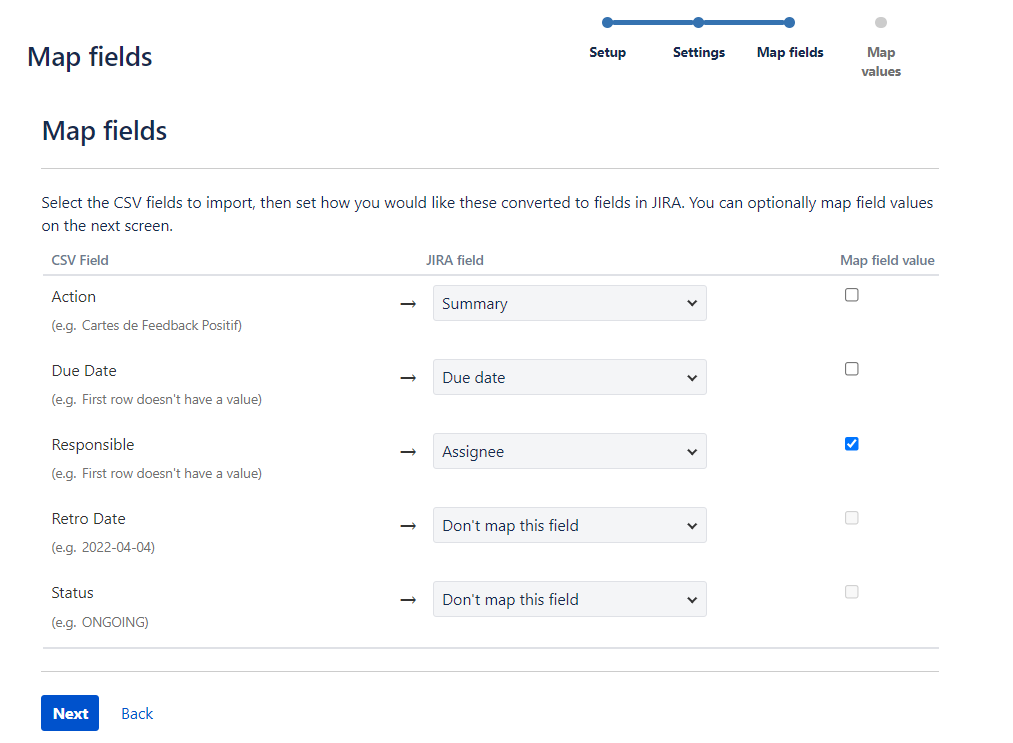1013x743 pixels.
Task: Select the Setup step label
Action: (x=607, y=52)
